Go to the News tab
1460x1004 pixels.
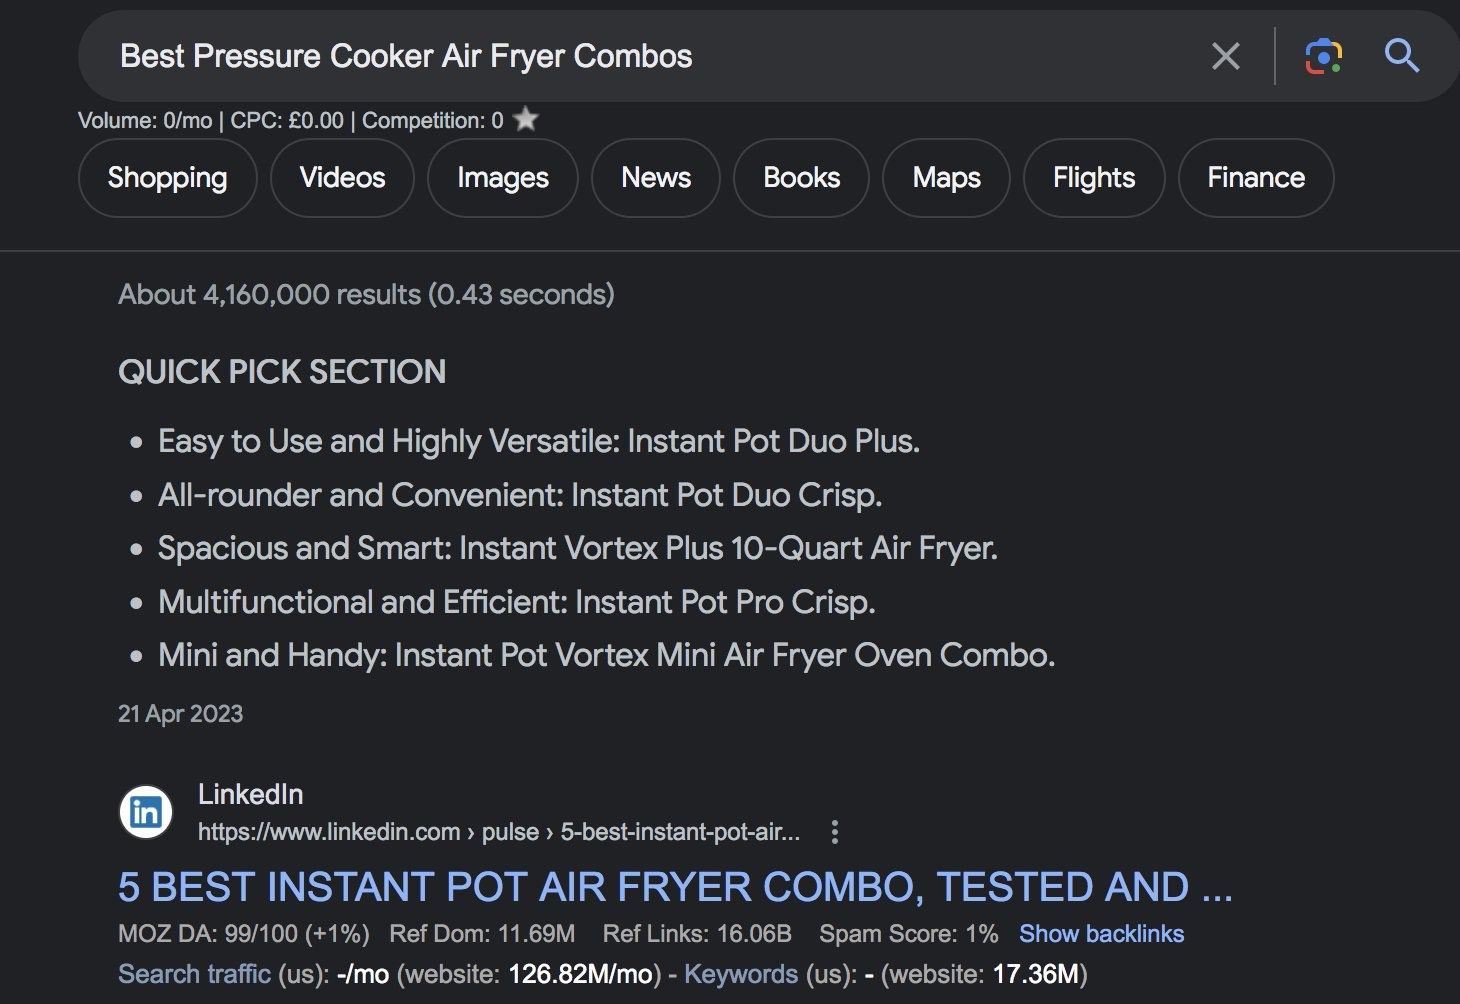click(x=655, y=178)
